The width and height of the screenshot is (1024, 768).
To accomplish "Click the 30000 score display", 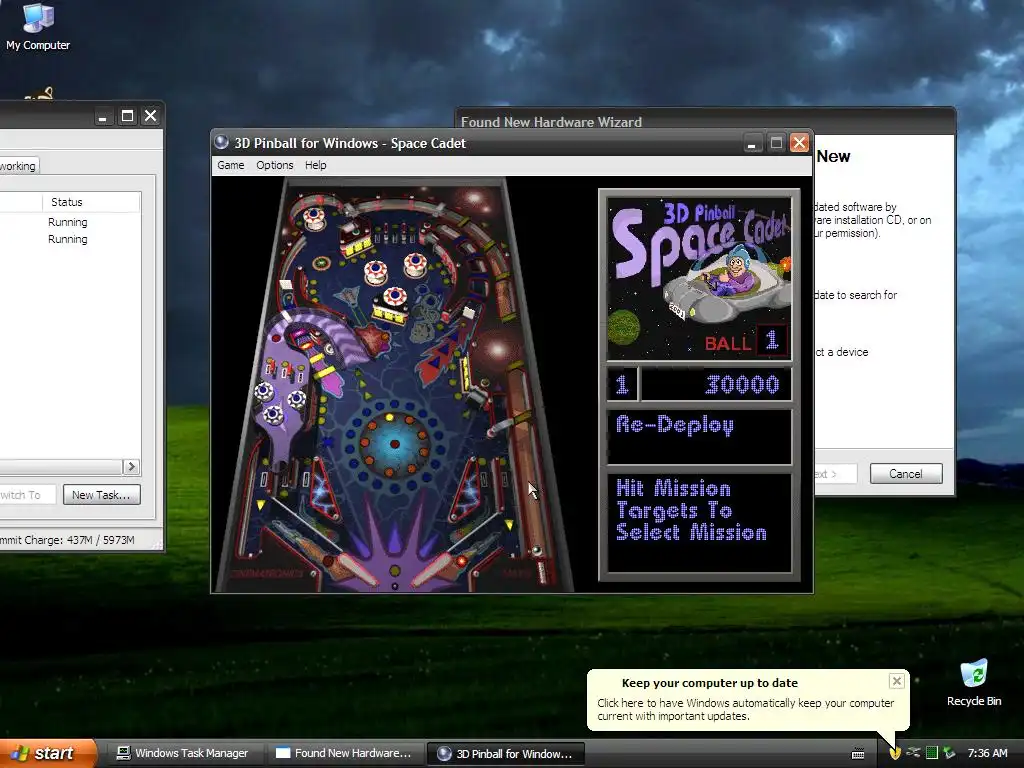I will (x=716, y=384).
